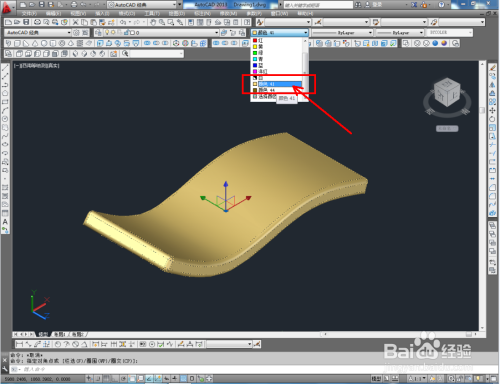Apply the Realistic visual style blue sphere icon

point(435,43)
